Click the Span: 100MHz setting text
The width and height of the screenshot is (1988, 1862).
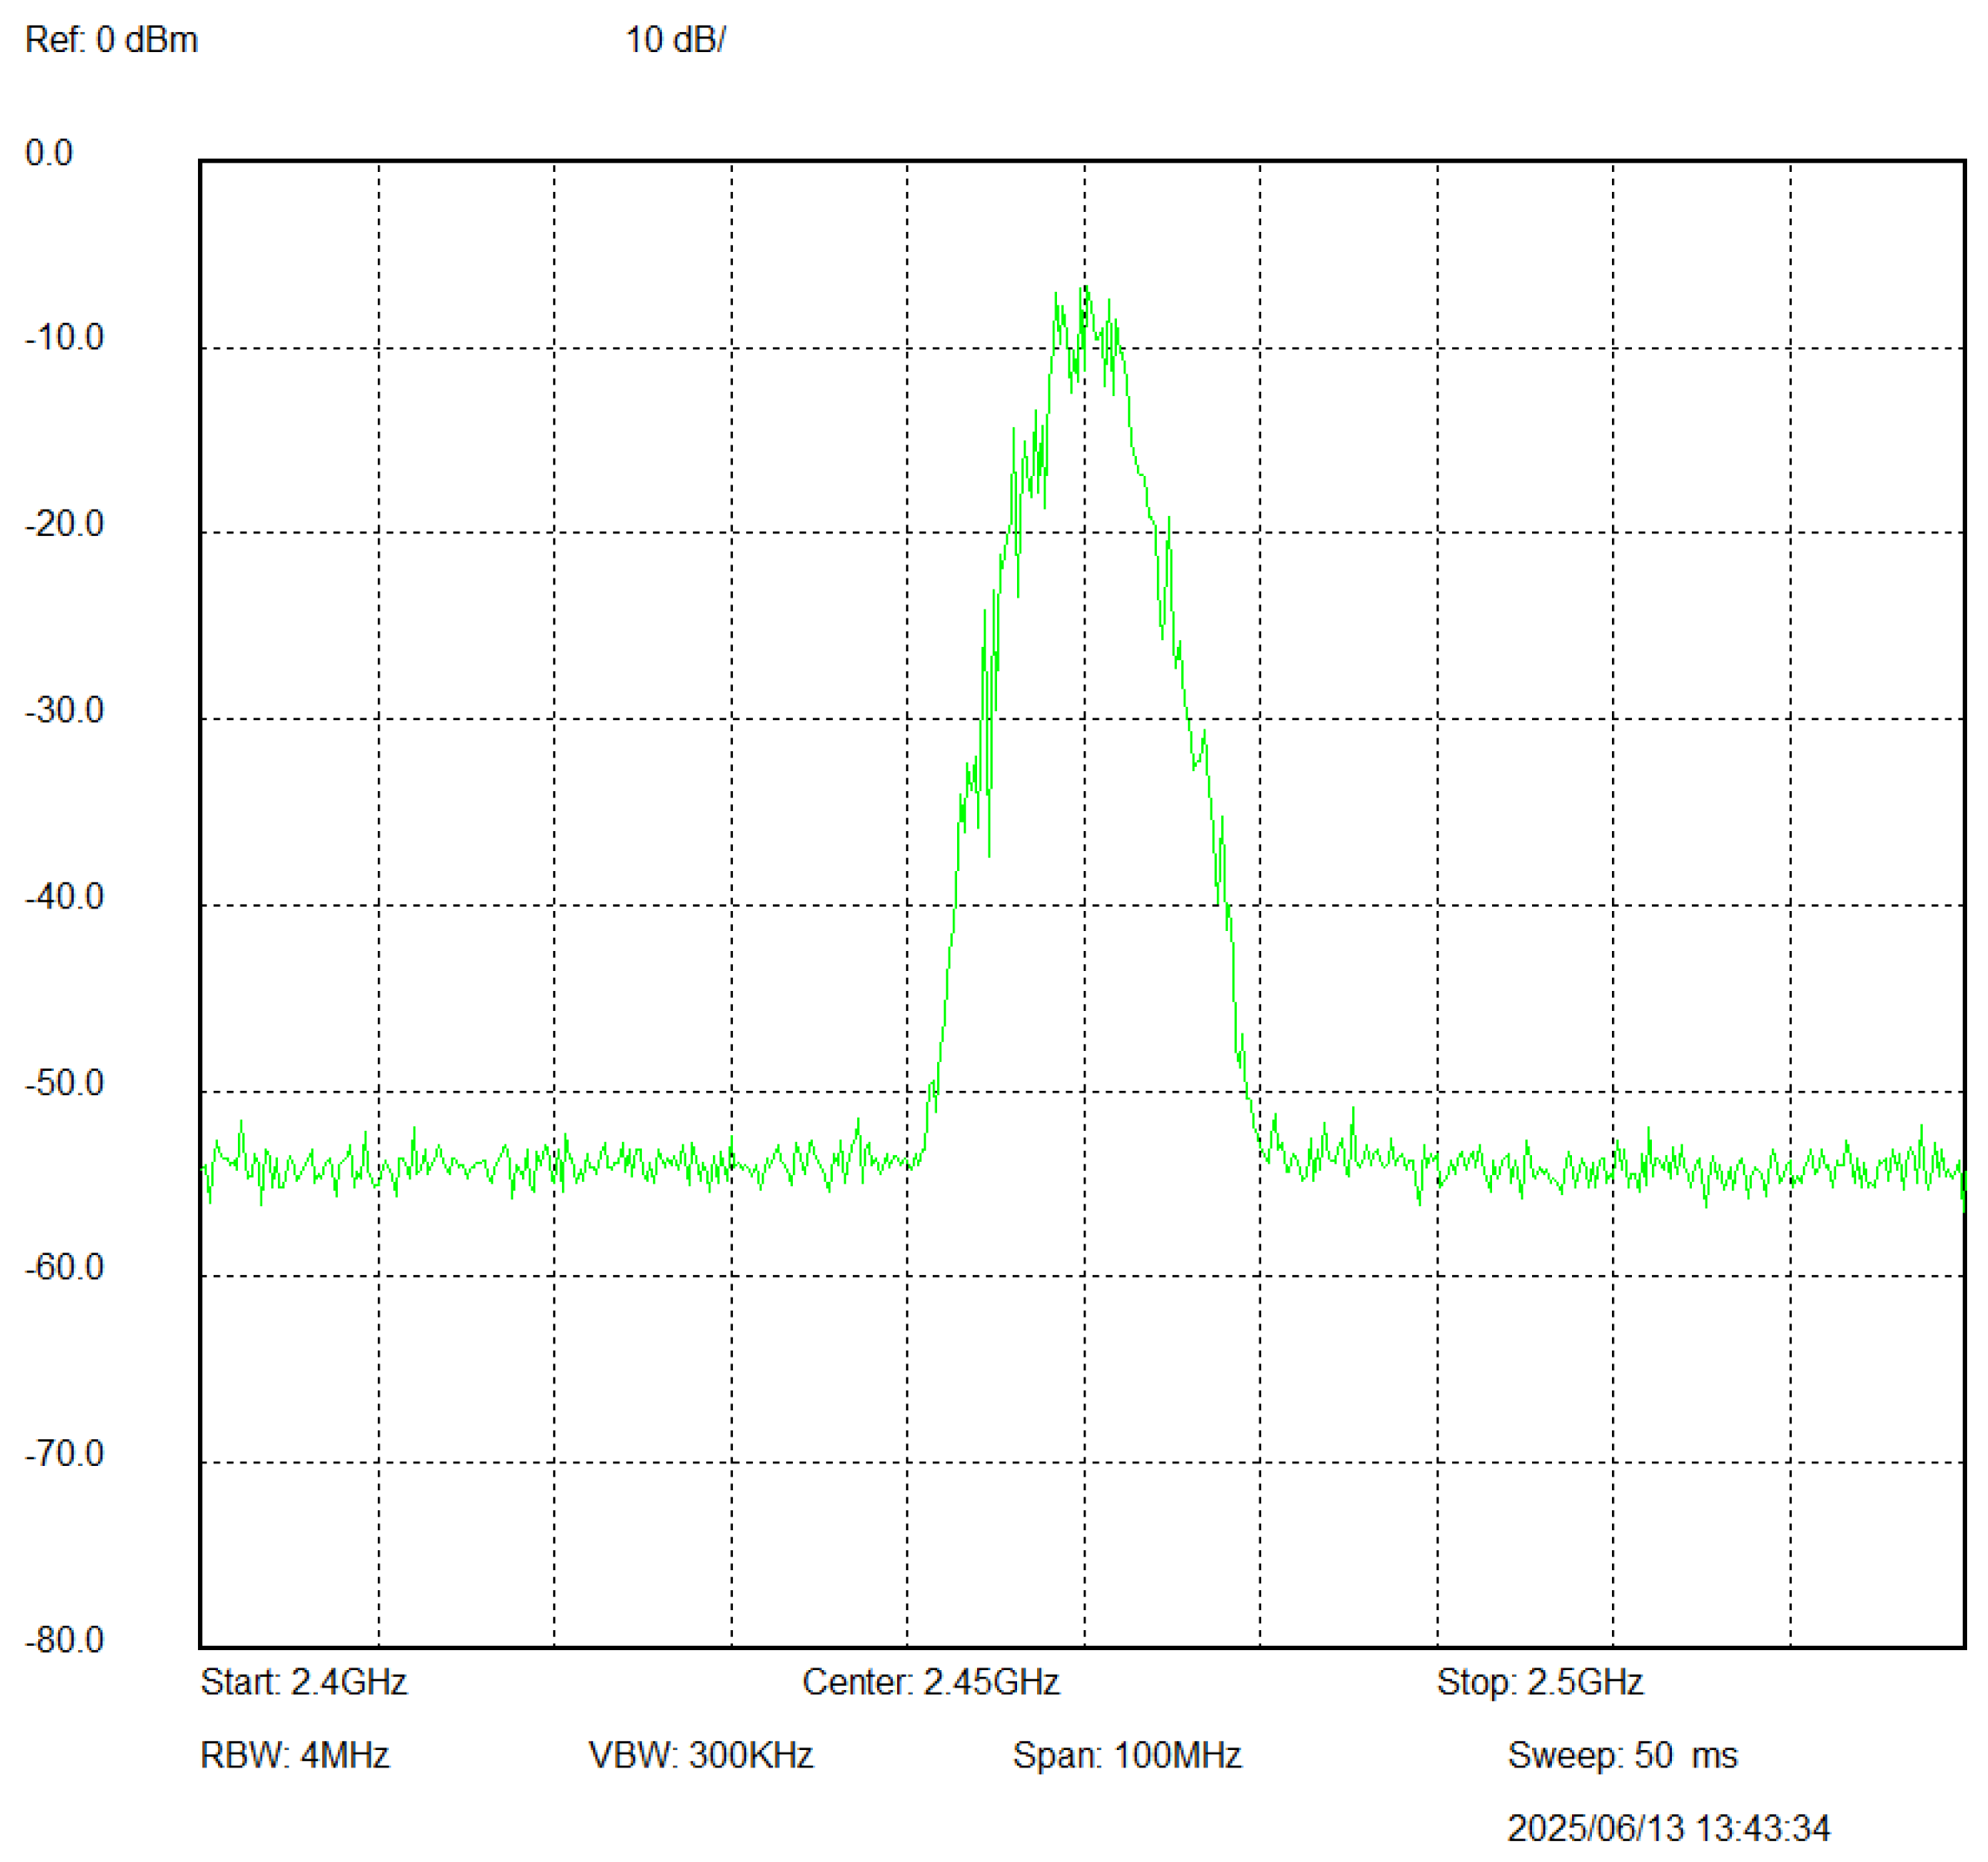1127,1755
